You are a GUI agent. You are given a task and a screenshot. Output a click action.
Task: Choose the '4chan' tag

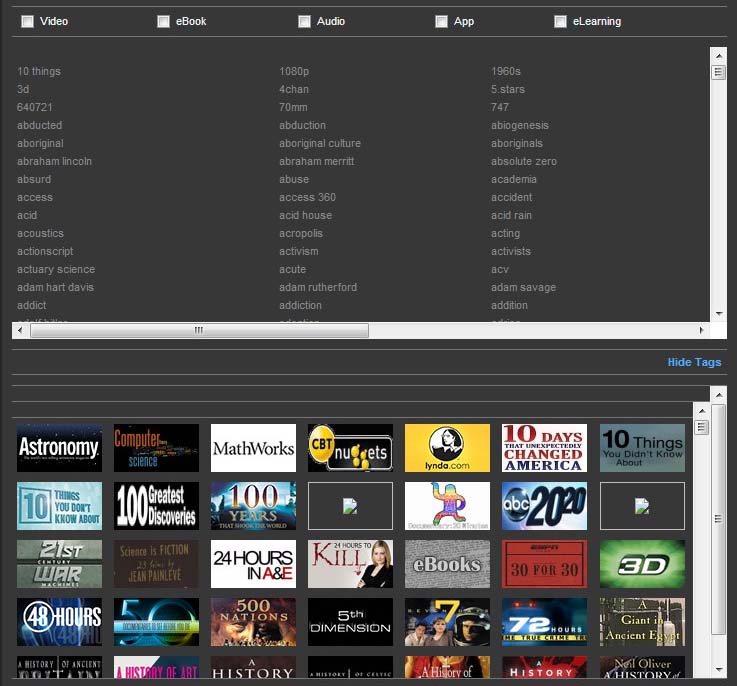click(x=294, y=89)
